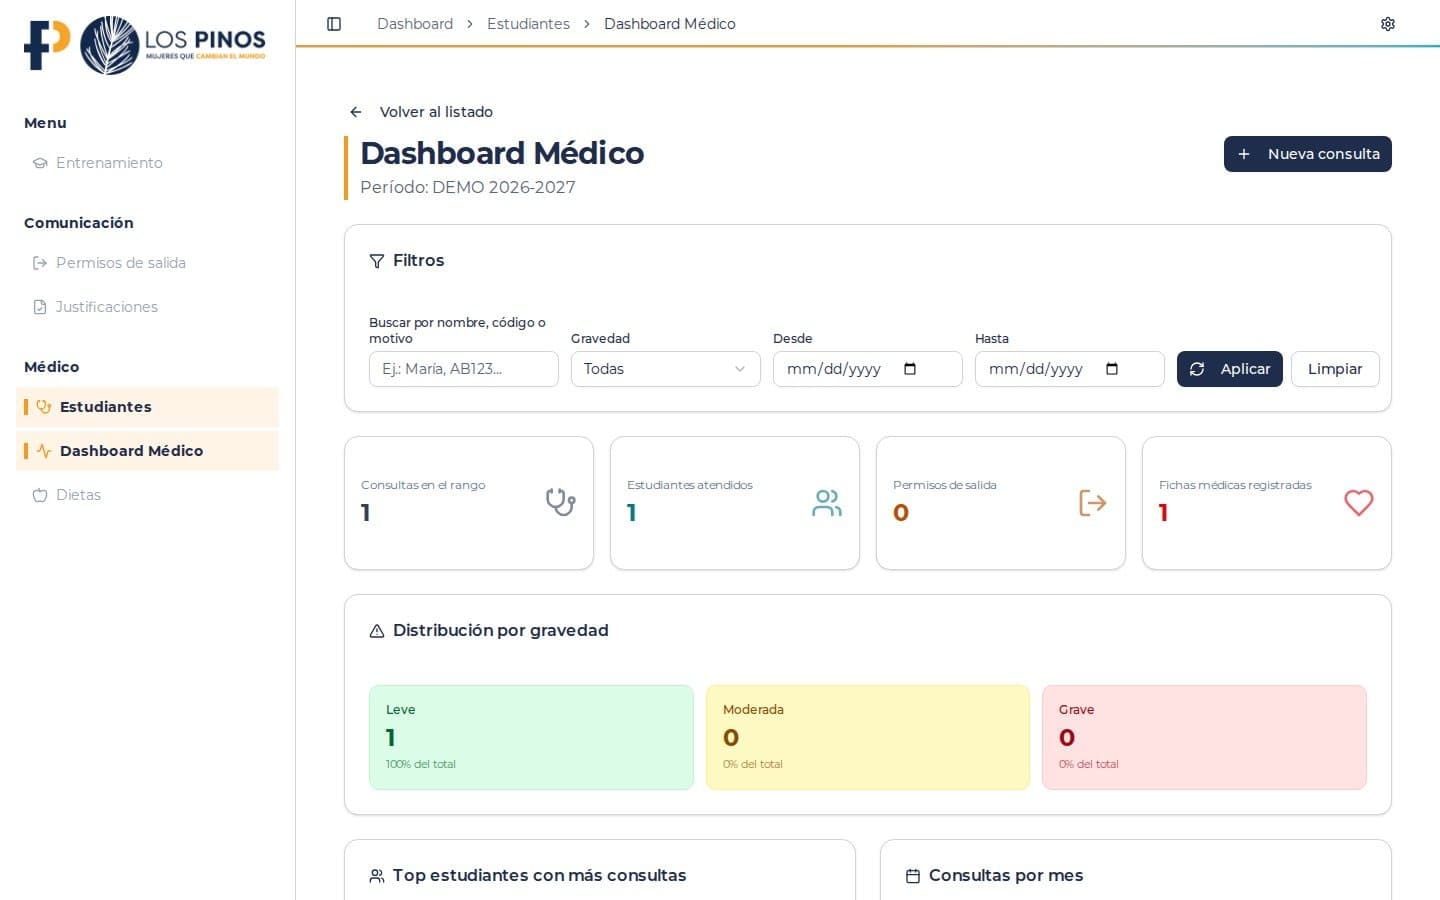The image size is (1440, 900).
Task: Focus the Desde date field
Action: (868, 369)
